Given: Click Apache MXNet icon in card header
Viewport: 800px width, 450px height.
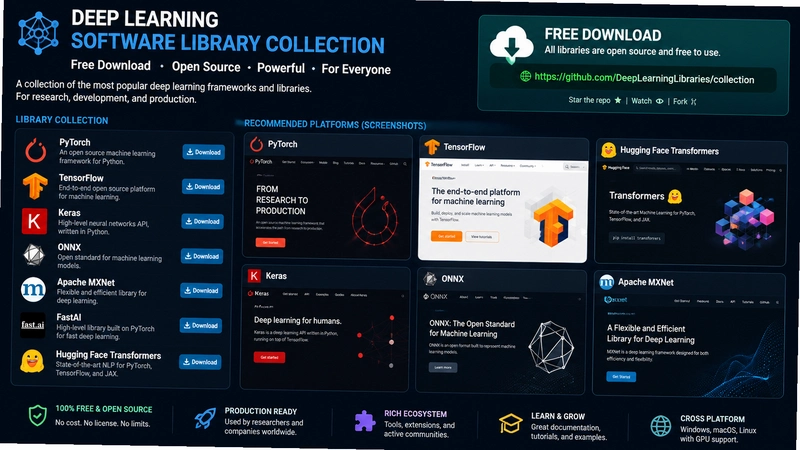Looking at the screenshot, I should point(606,282).
